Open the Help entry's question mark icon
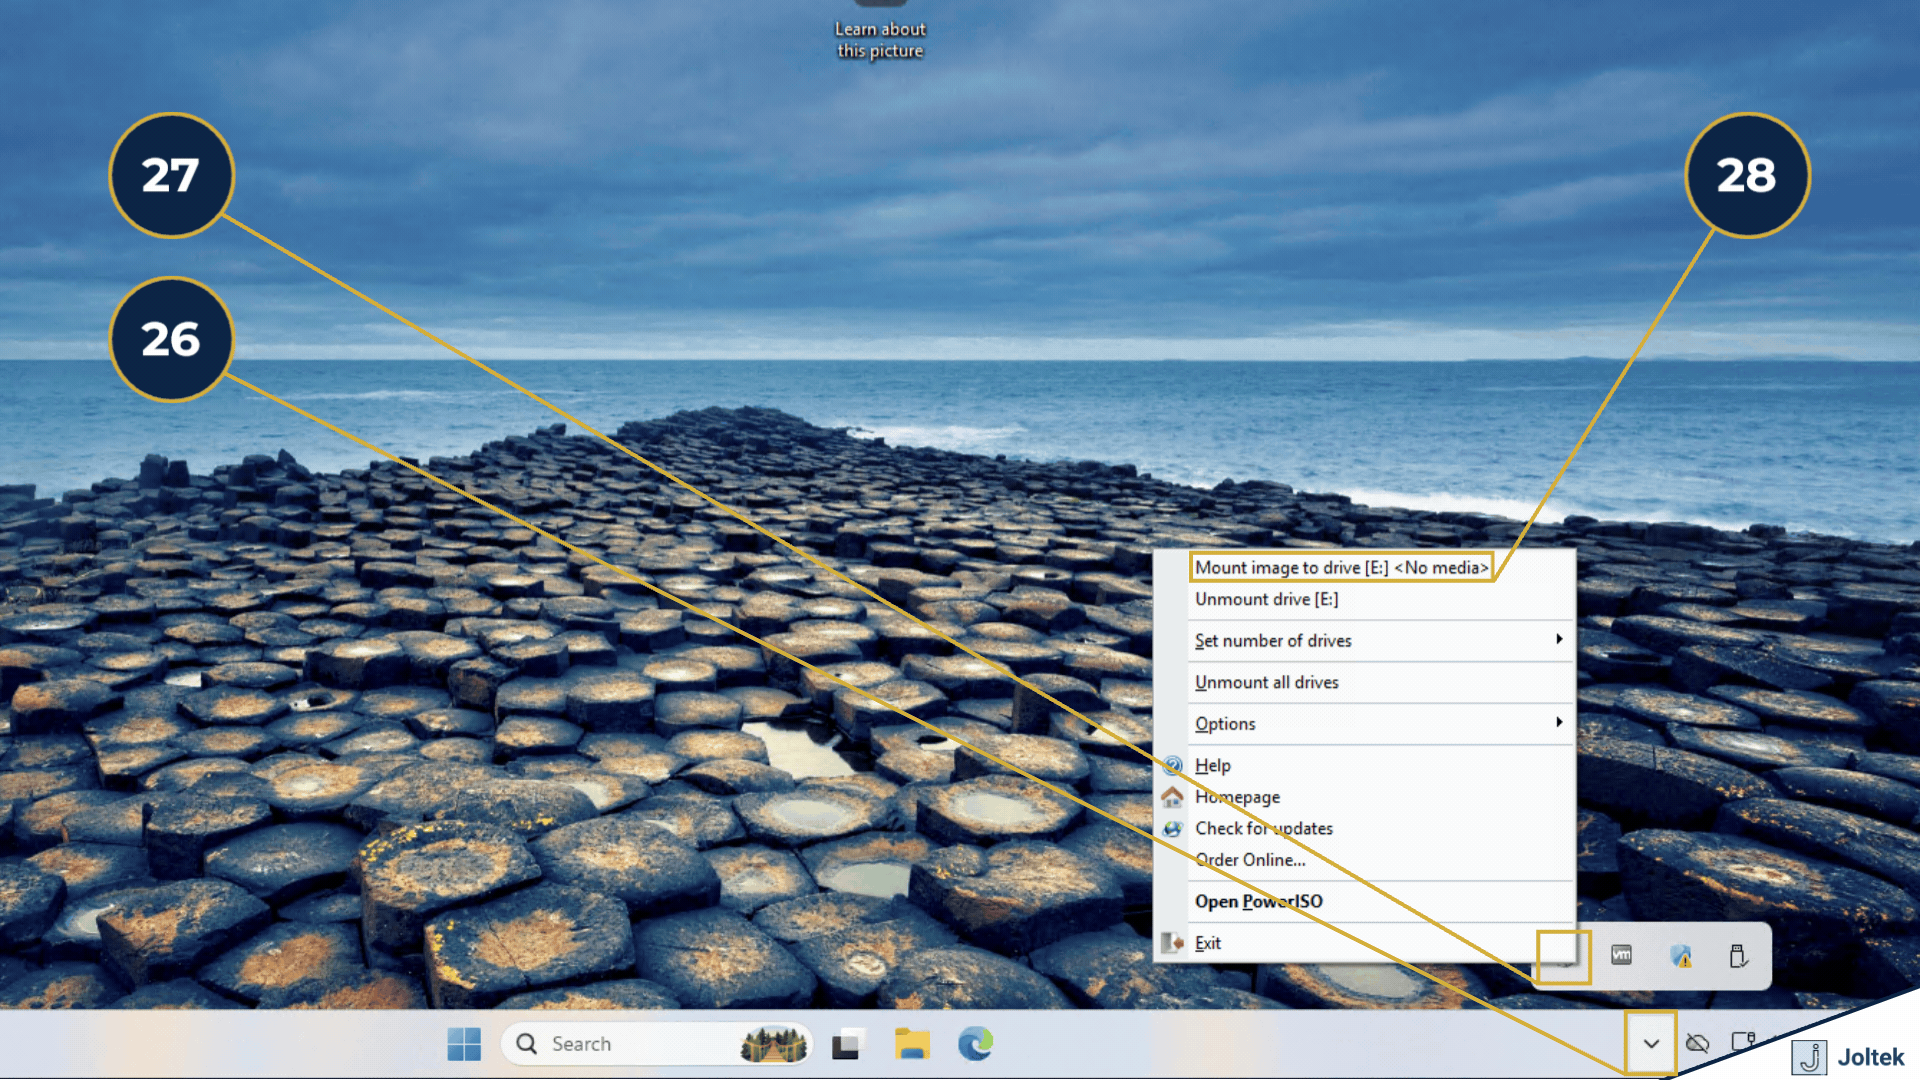Viewport: 1920px width, 1080px height. pyautogui.click(x=1172, y=765)
